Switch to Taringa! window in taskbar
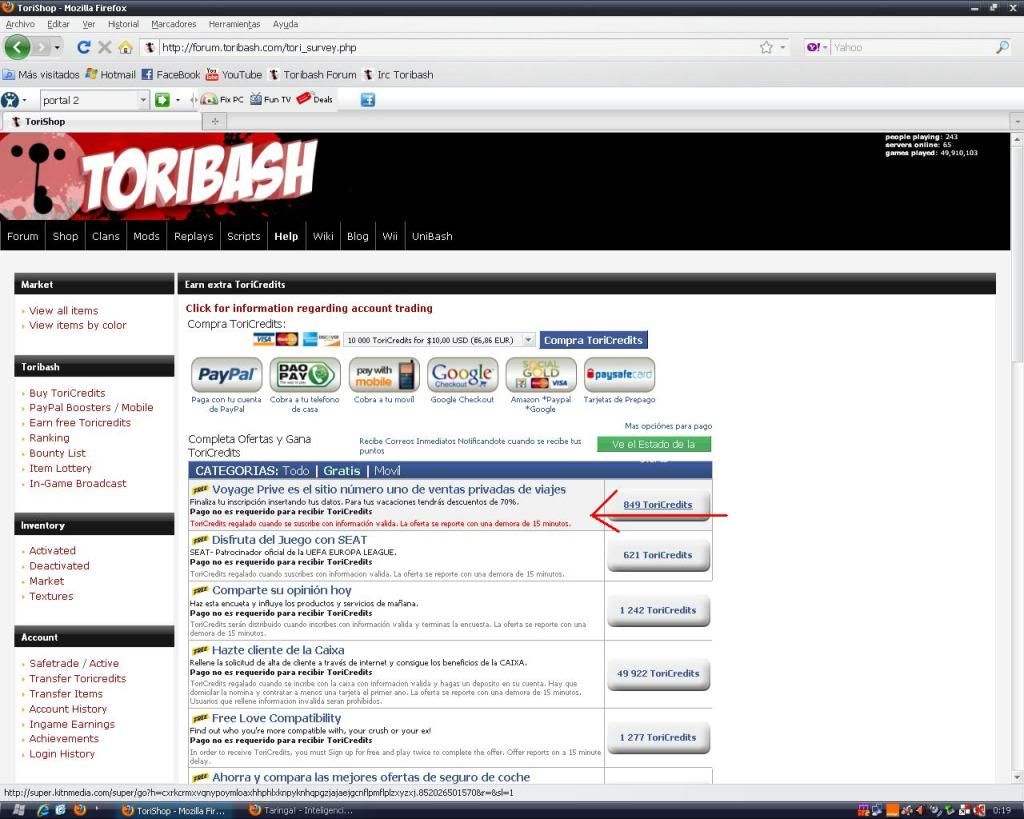 [302, 811]
